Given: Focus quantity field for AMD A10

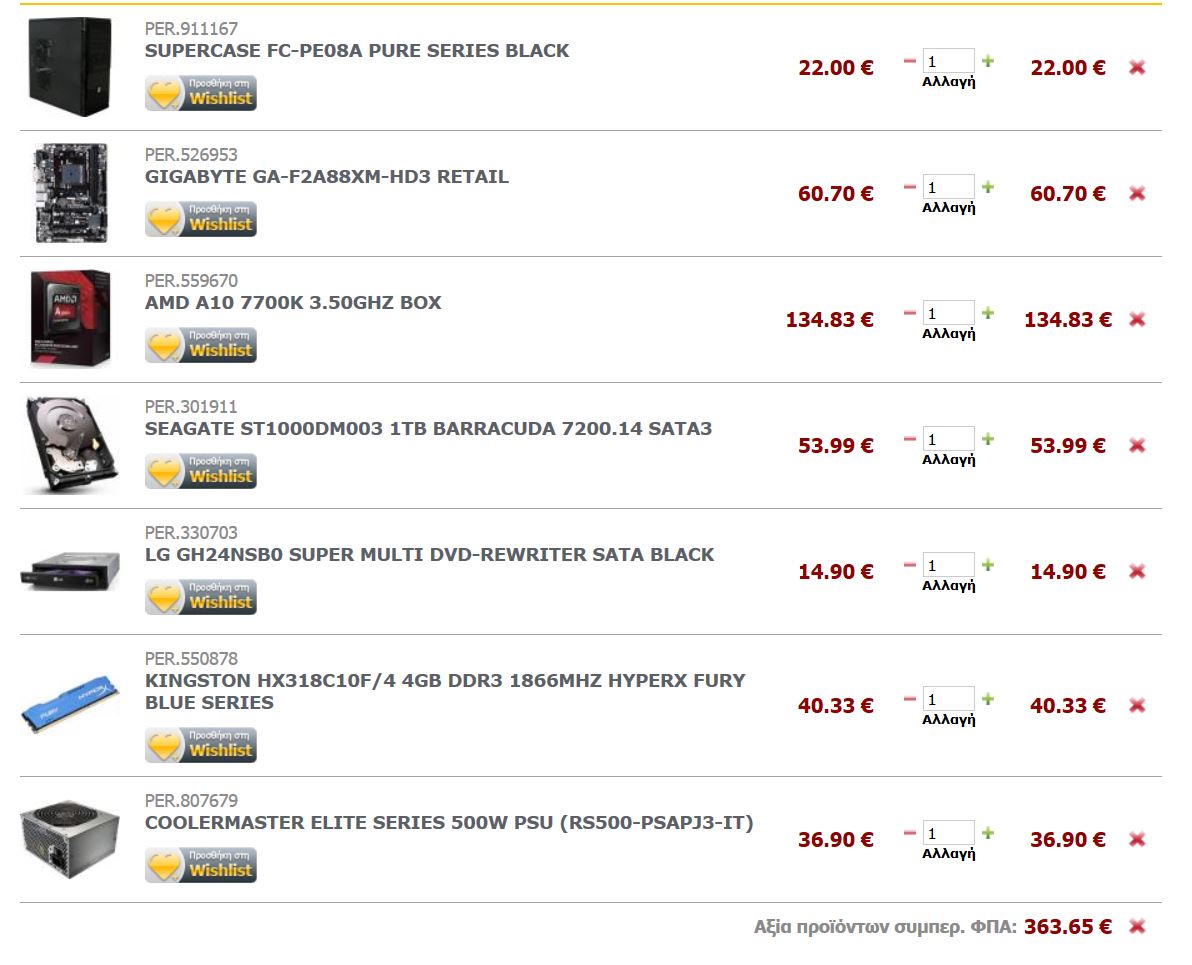Looking at the screenshot, I should click(948, 313).
